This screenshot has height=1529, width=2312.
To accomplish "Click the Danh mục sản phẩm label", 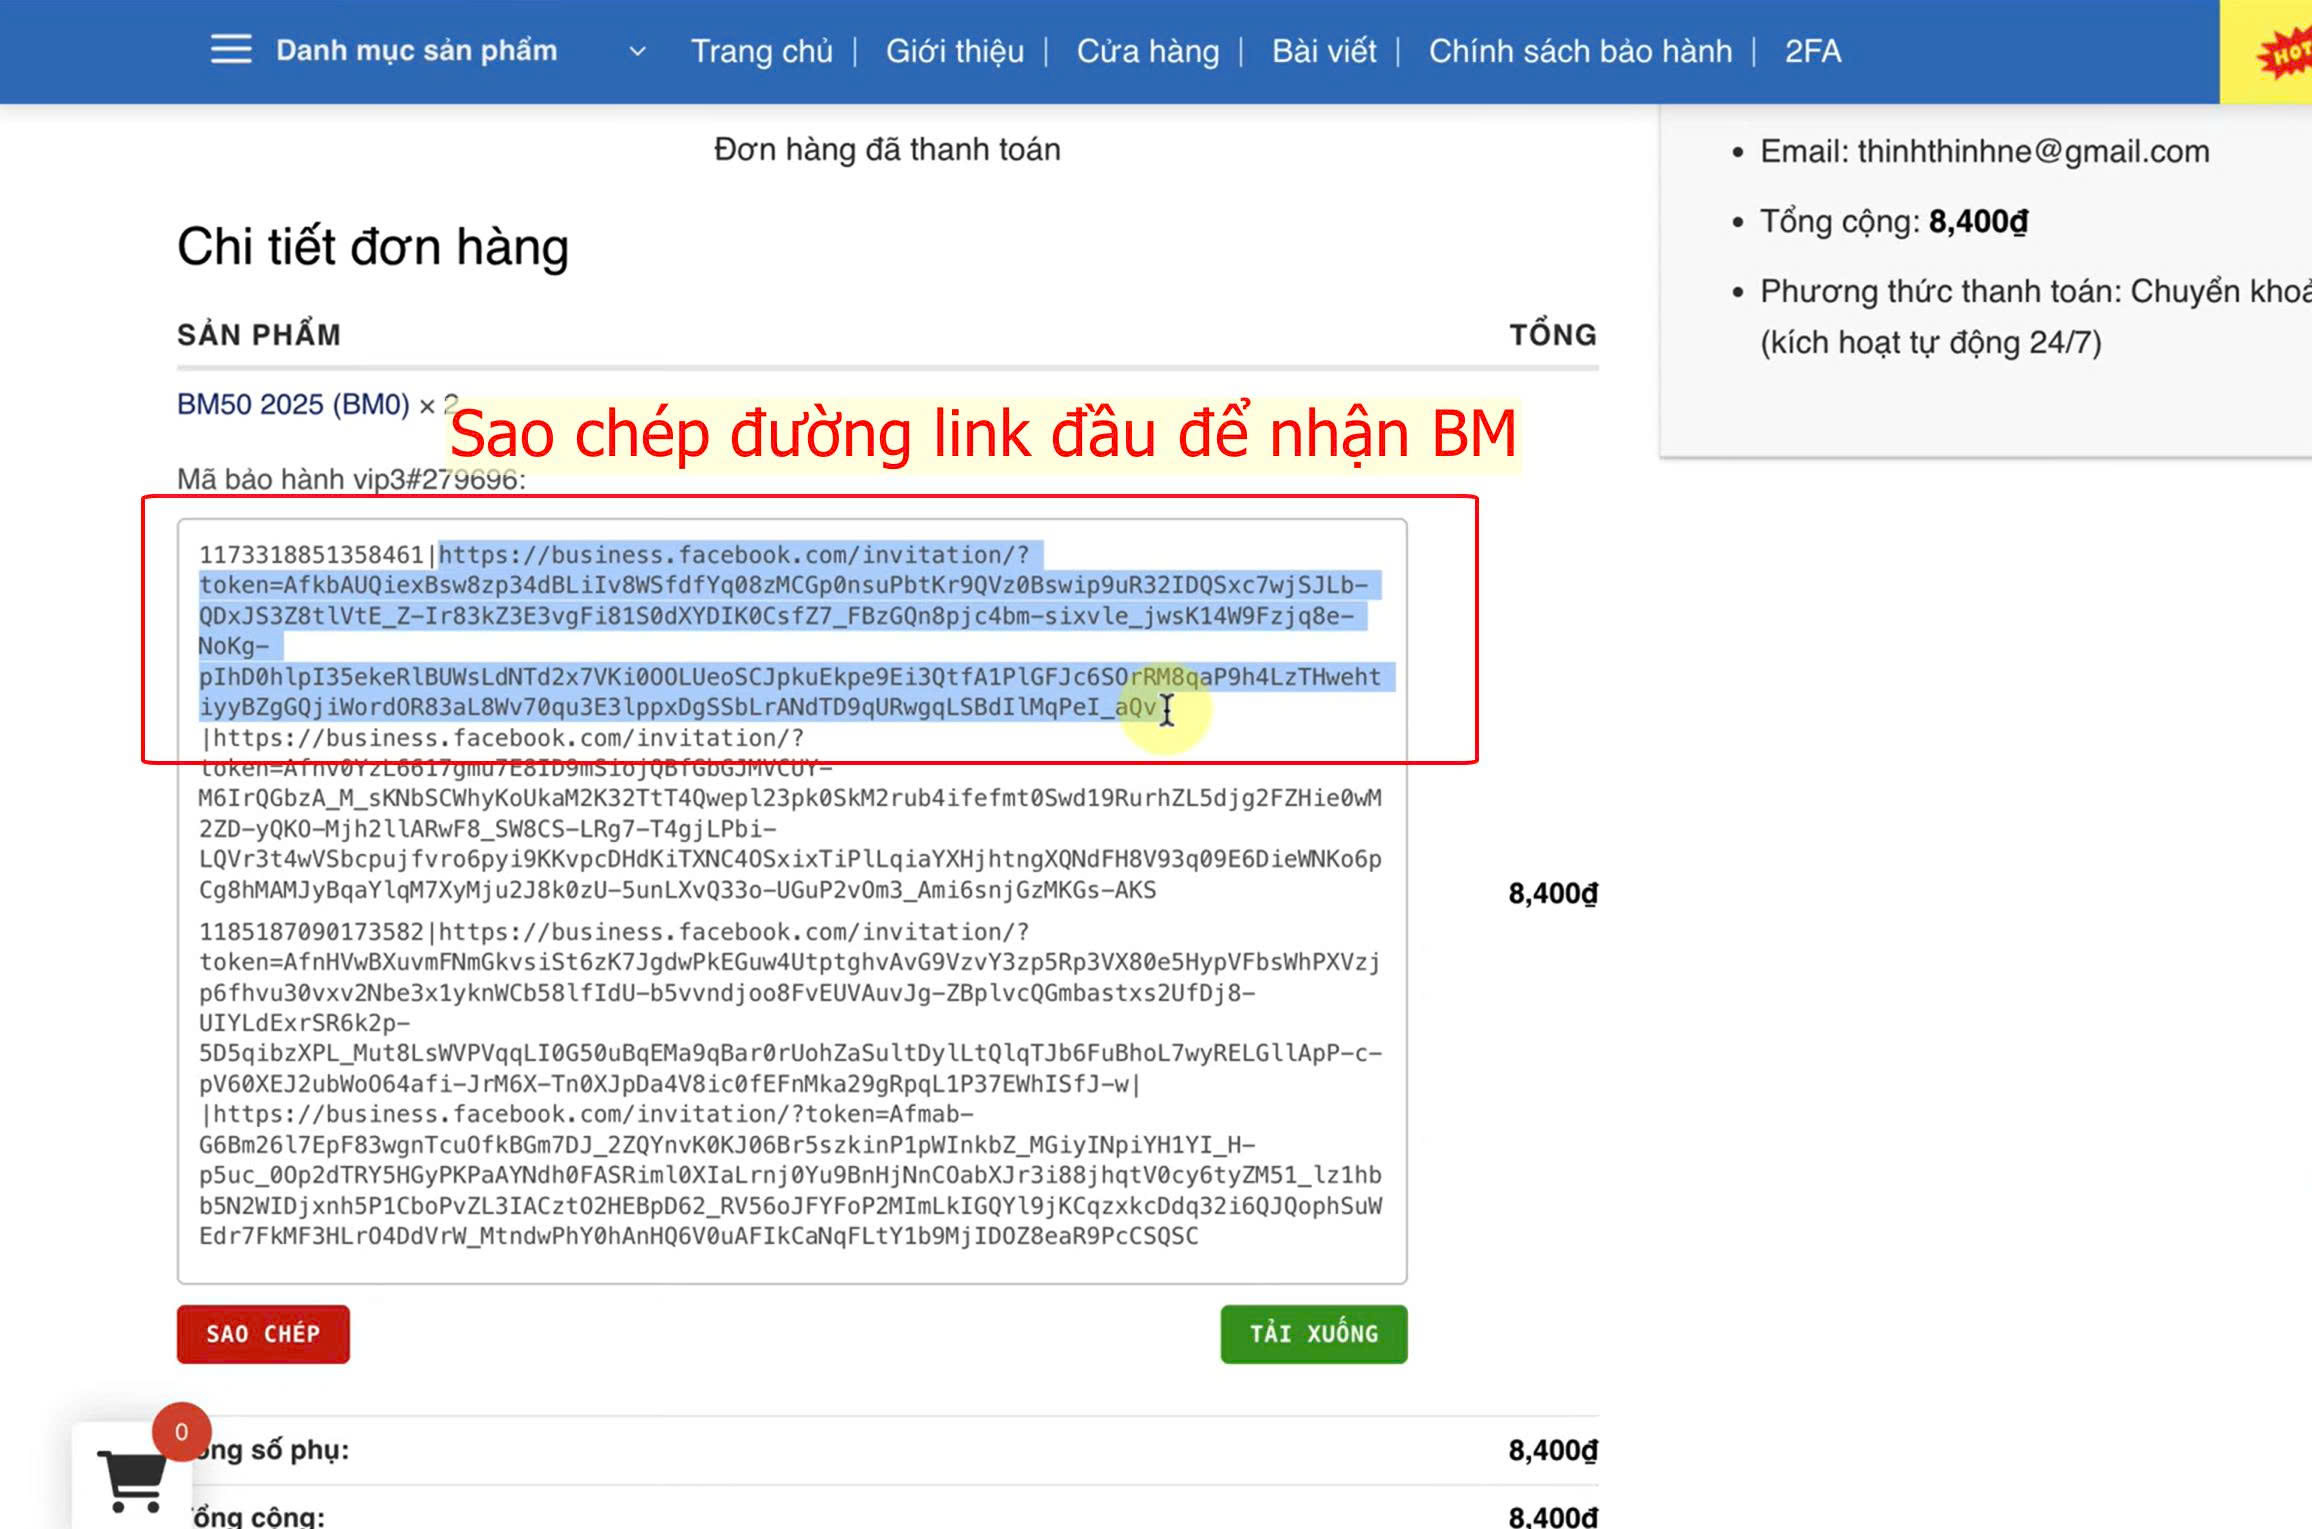I will tap(416, 51).
